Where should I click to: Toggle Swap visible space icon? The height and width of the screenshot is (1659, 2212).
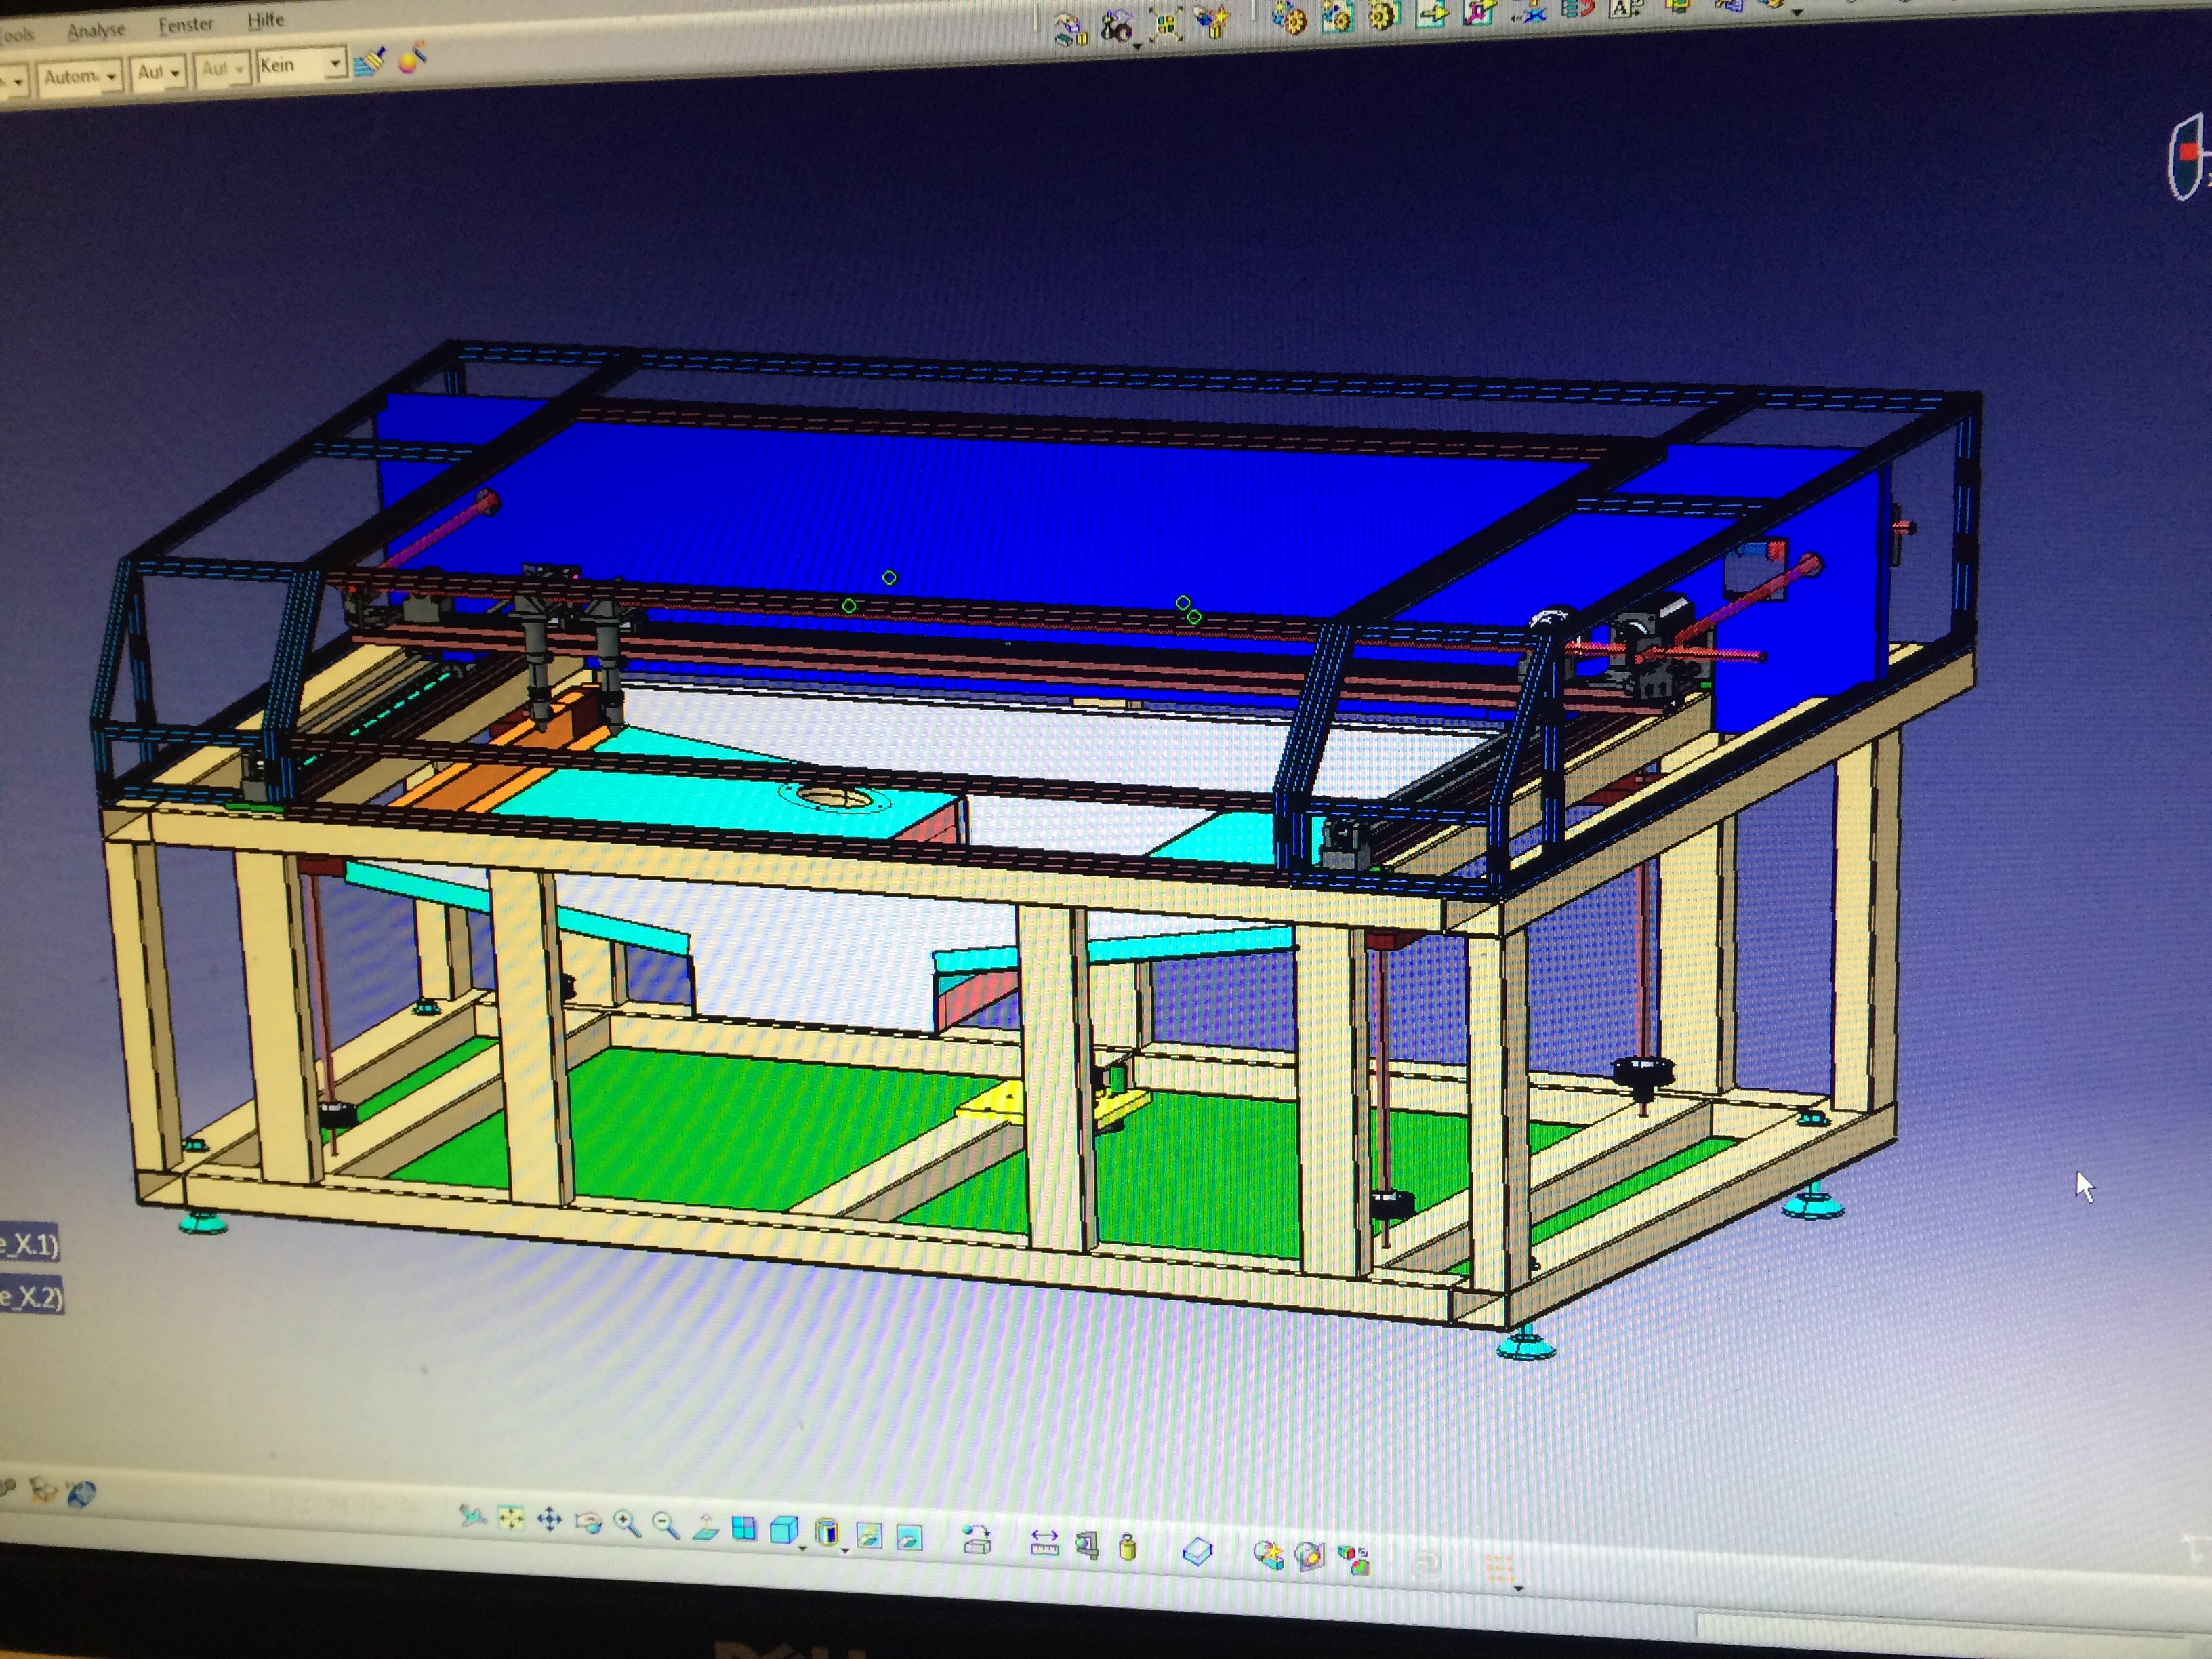(909, 1538)
